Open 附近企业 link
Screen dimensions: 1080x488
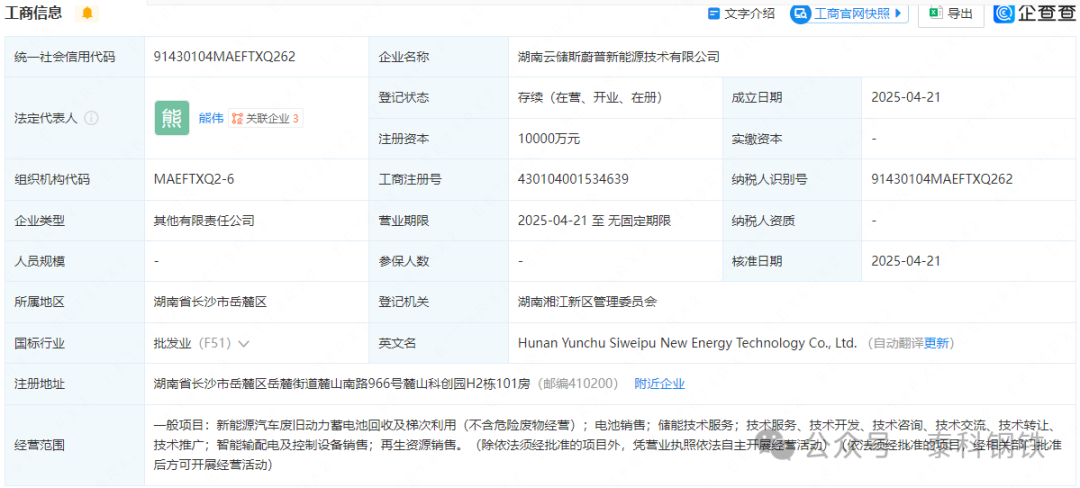[x=659, y=384]
